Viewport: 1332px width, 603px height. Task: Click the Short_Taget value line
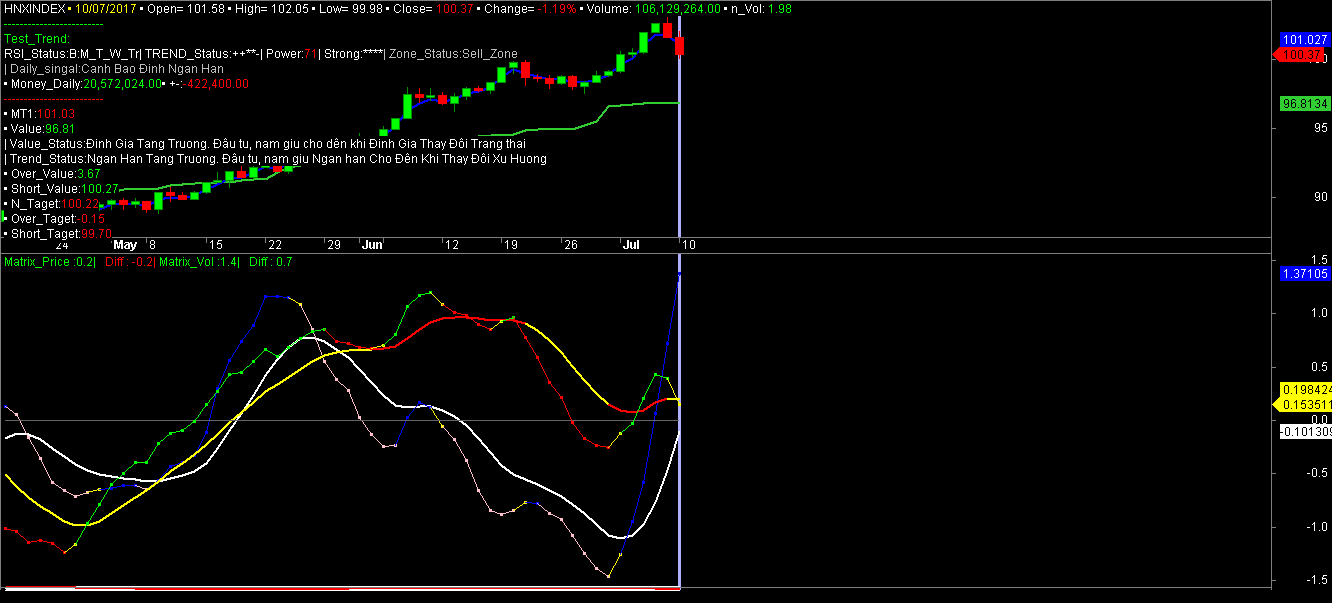pos(61,233)
